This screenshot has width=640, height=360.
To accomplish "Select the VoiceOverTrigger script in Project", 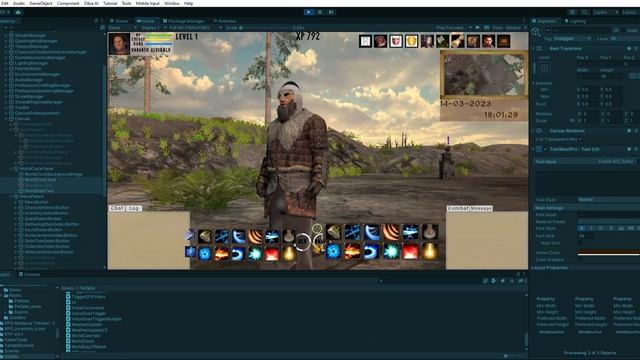I will [89, 313].
